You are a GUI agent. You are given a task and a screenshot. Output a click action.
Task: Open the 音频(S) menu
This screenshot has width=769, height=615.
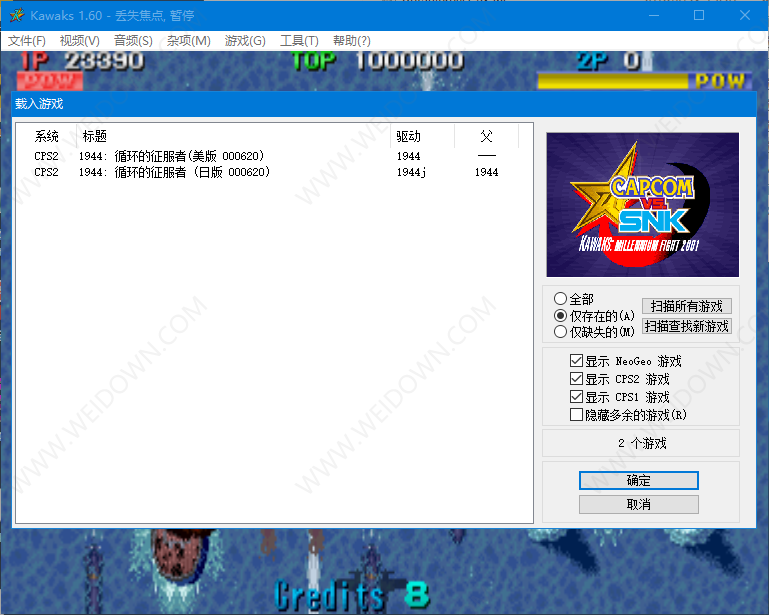coord(133,41)
